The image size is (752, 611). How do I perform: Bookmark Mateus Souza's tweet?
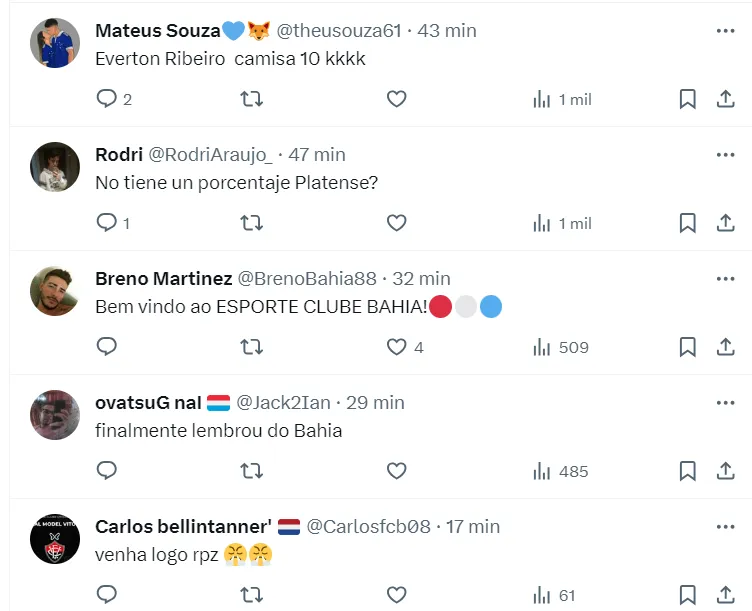(688, 99)
